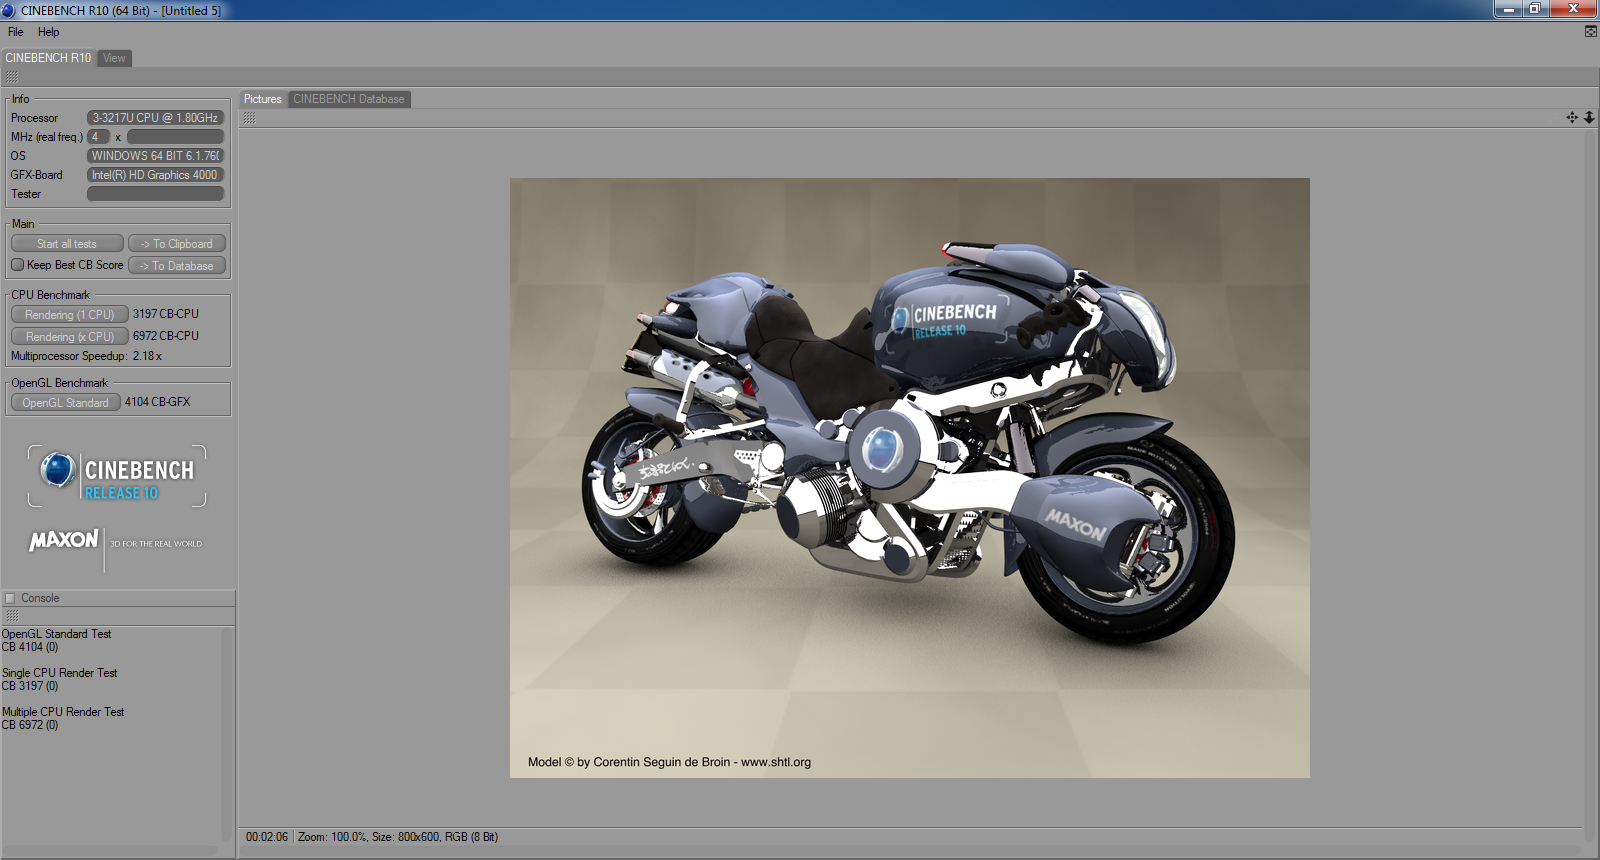This screenshot has width=1600, height=860.
Task: Open the CINEBENCH Database tab
Action: (x=349, y=99)
